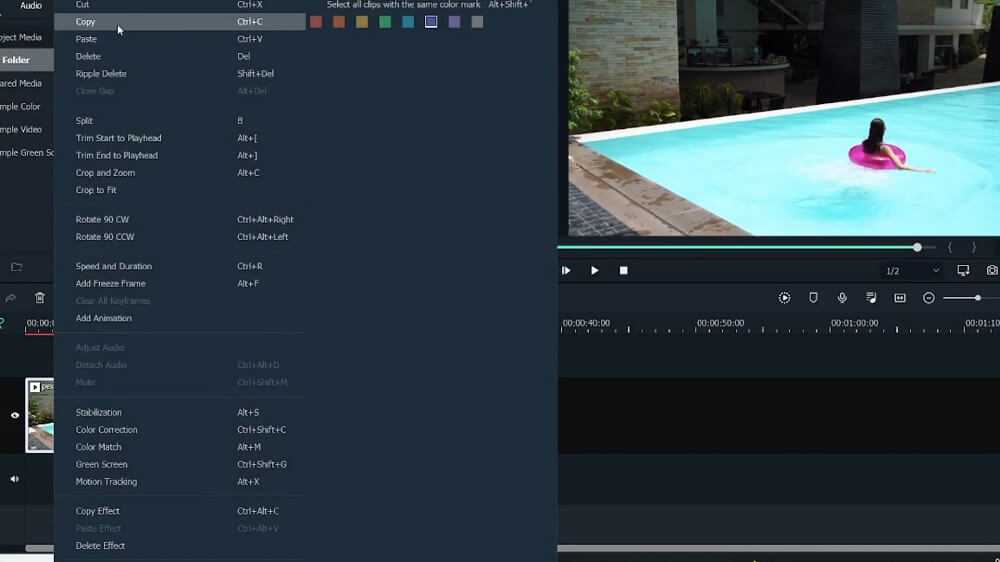
Task: Mute the audio track speaker icon
Action: click(x=15, y=479)
